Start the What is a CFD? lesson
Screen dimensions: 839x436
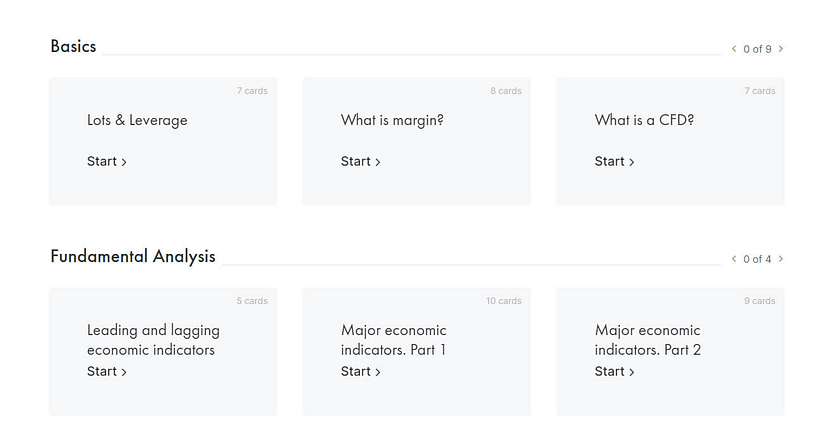point(615,162)
